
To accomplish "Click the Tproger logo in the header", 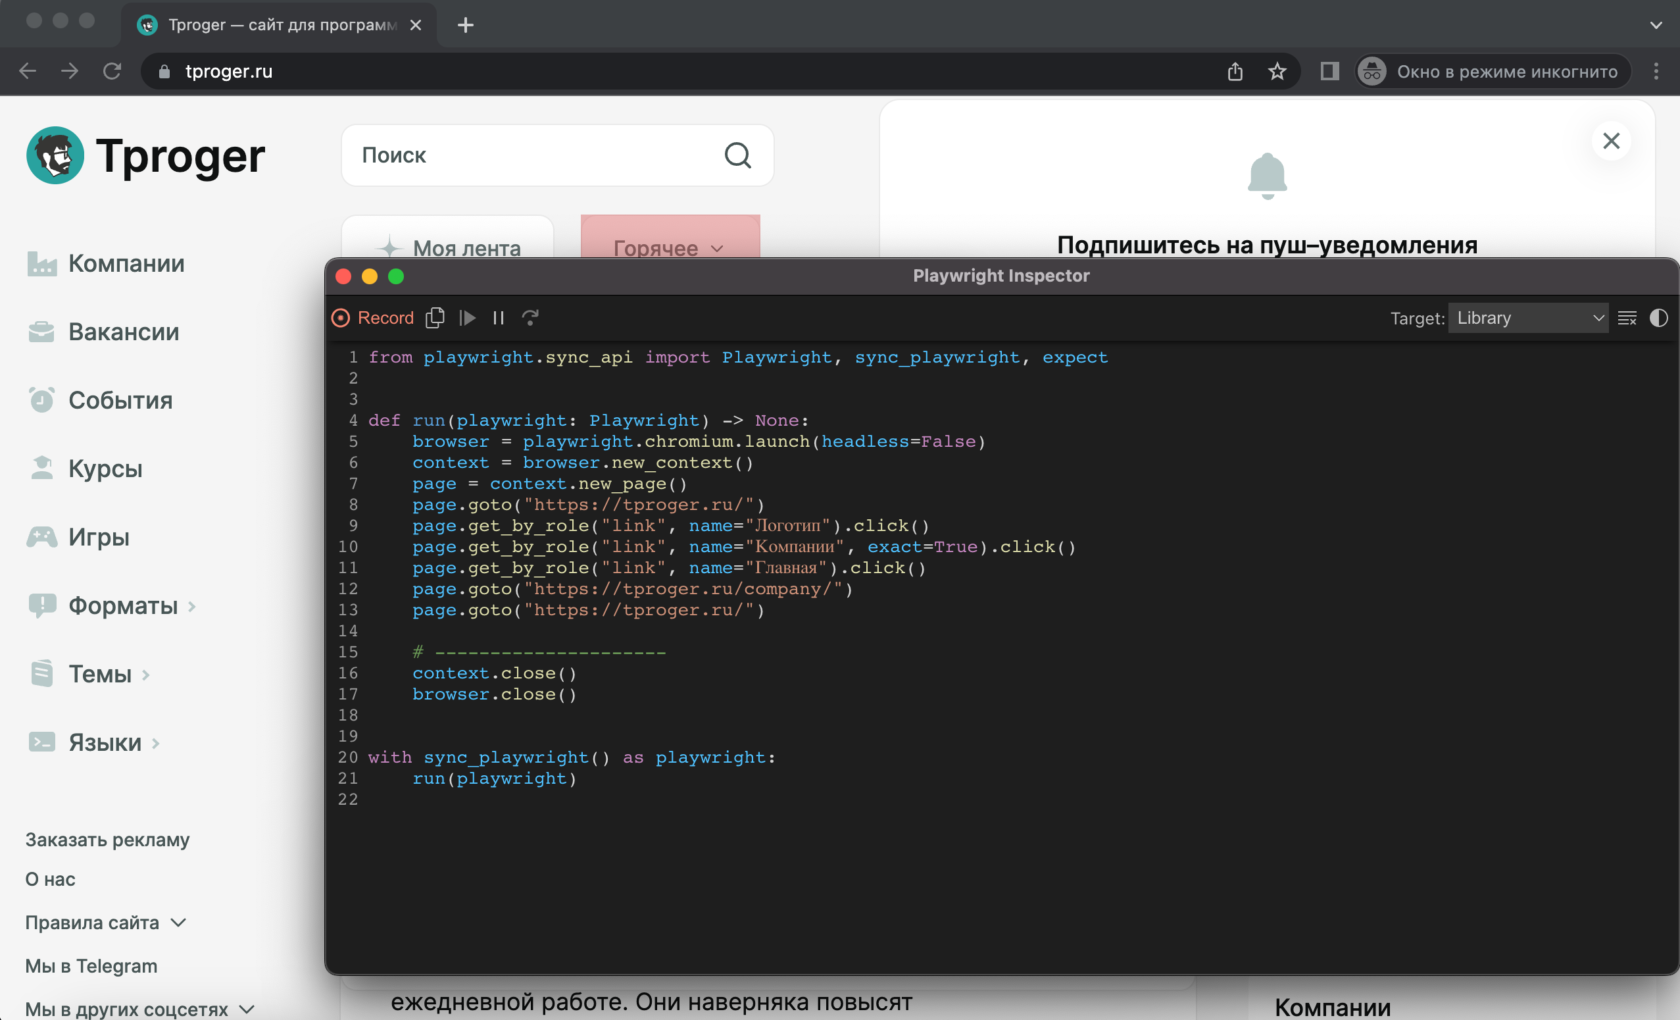I will pos(146,156).
